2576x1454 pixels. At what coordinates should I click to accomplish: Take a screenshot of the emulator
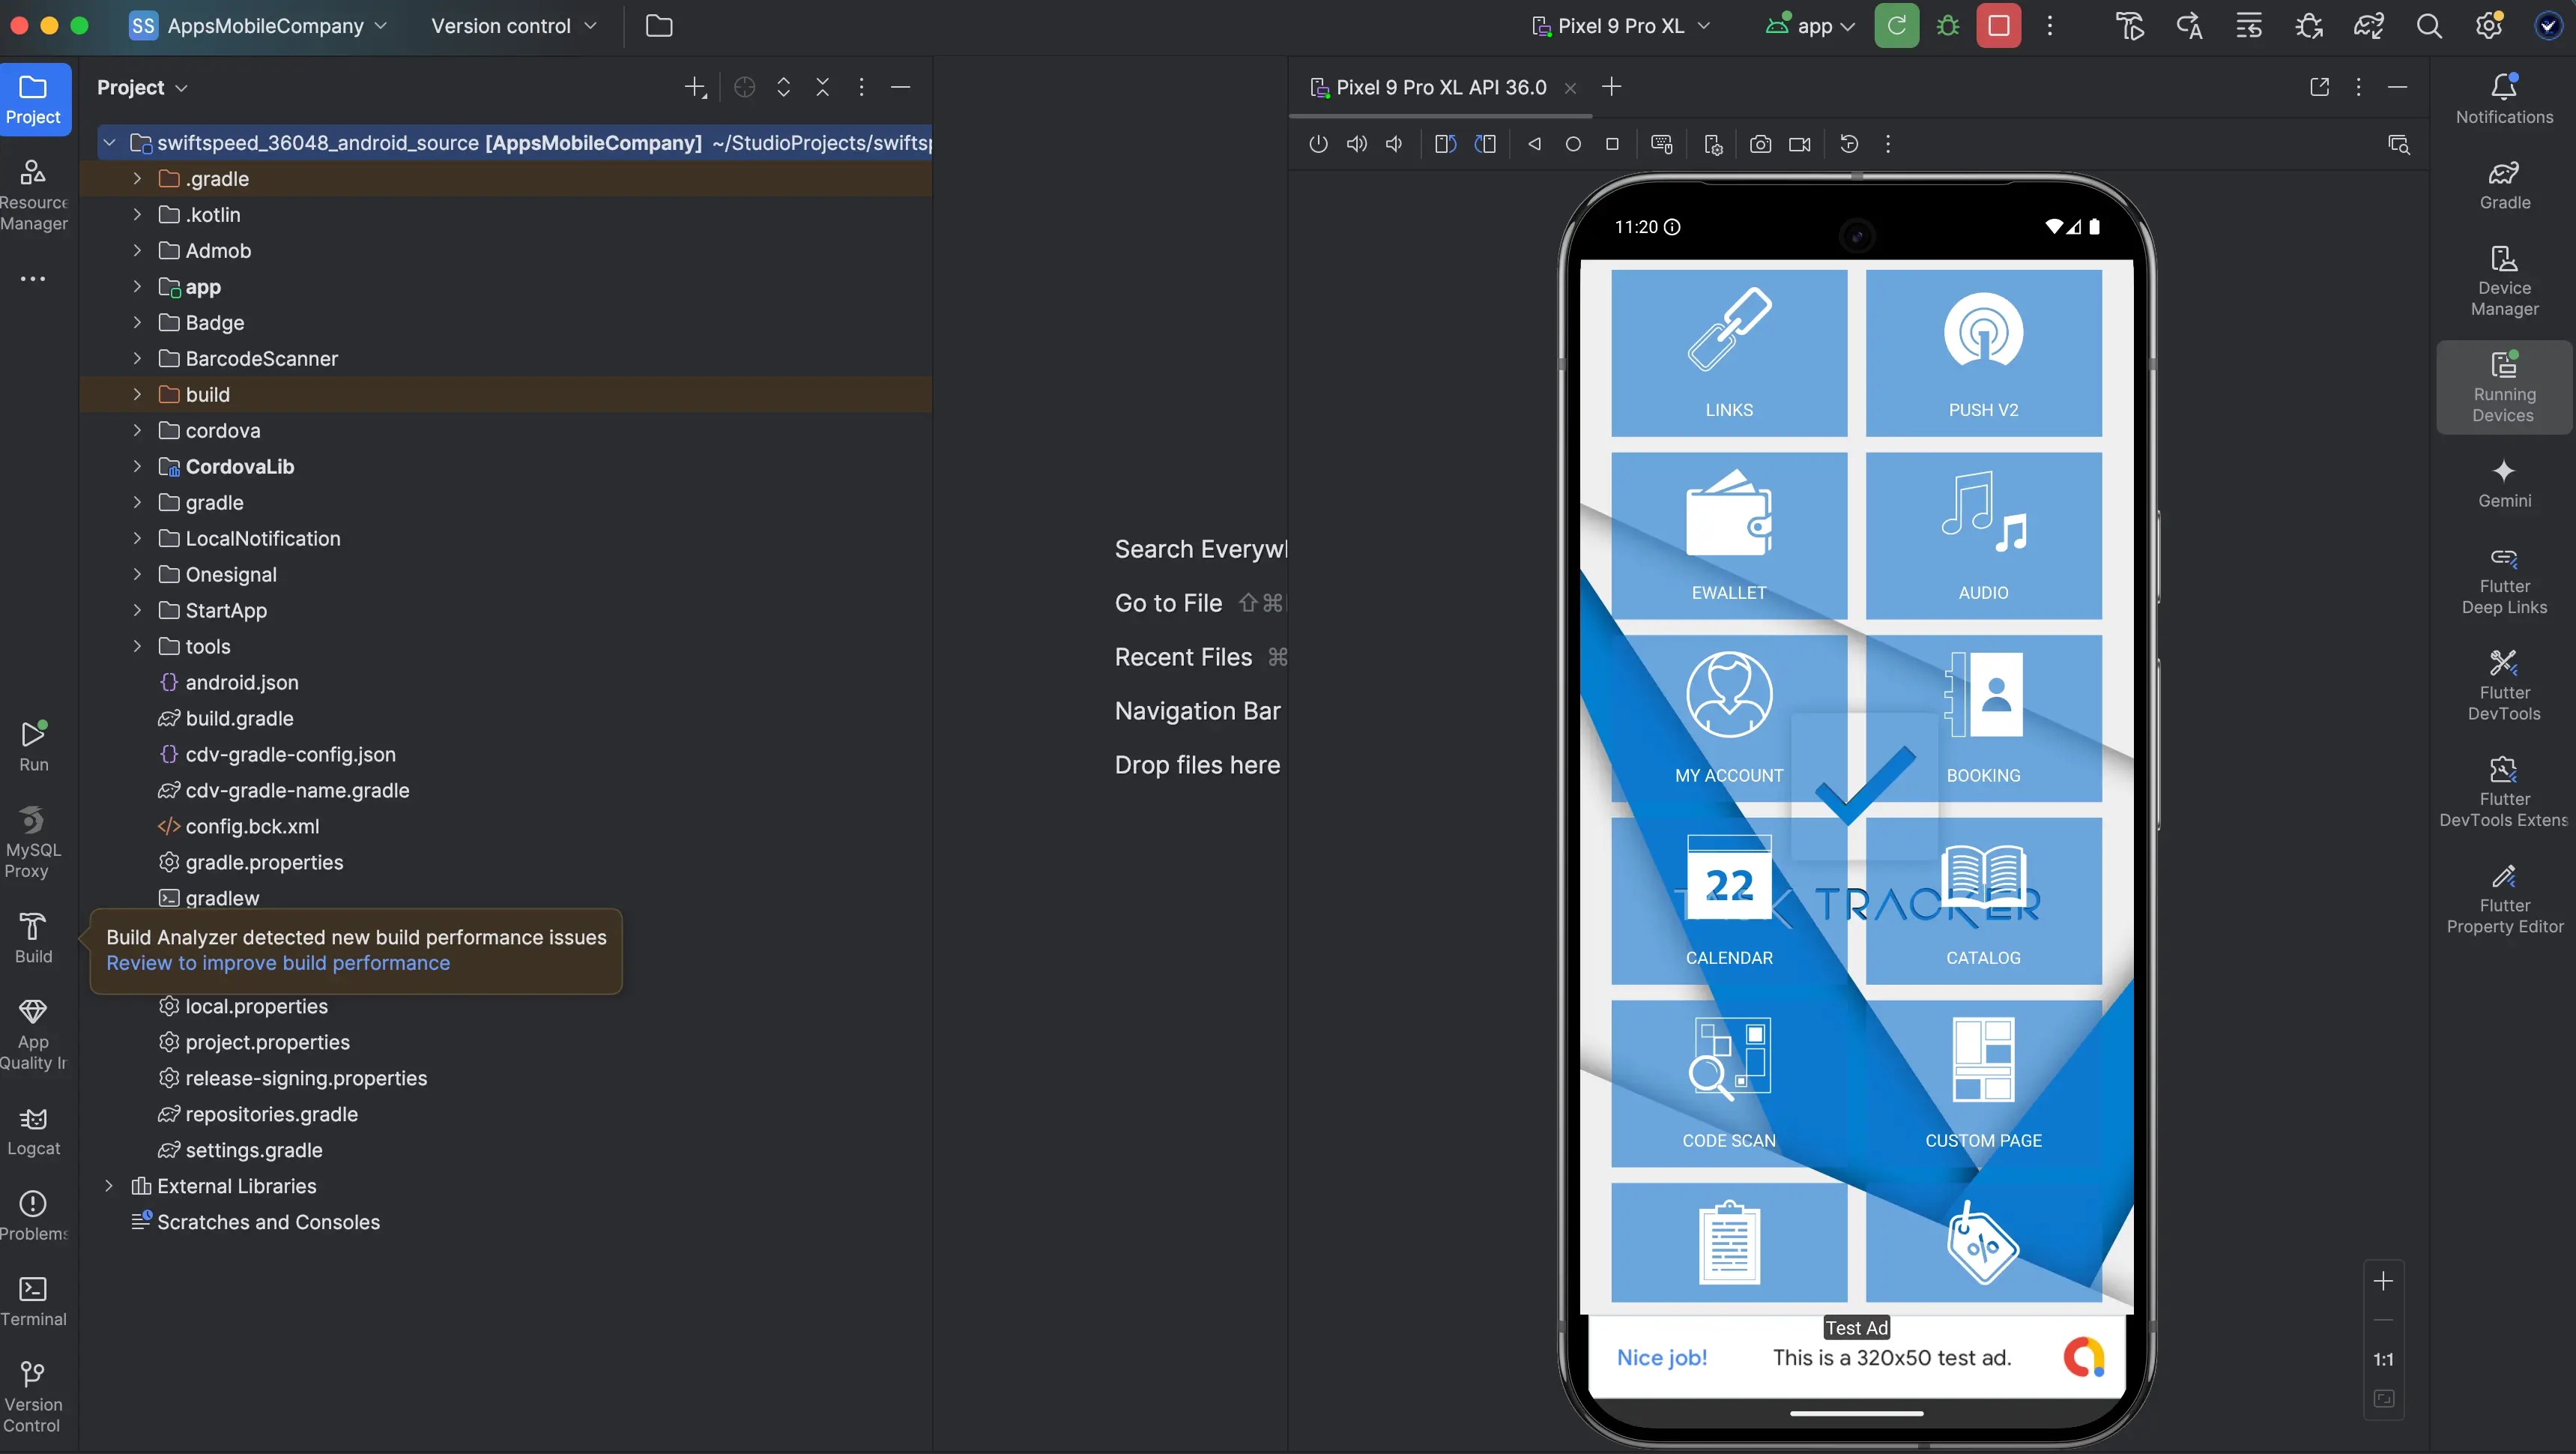tap(1761, 144)
